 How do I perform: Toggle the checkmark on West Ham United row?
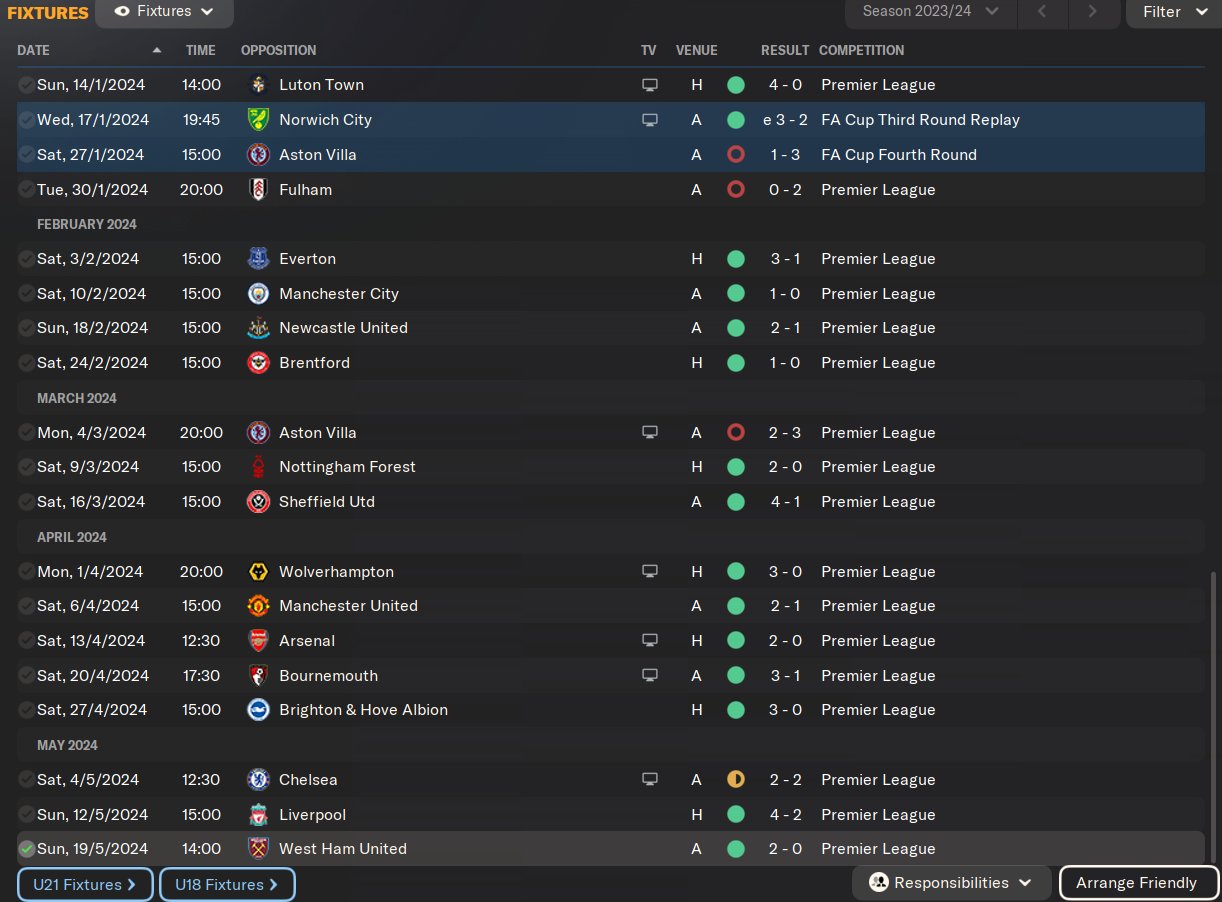click(x=26, y=849)
